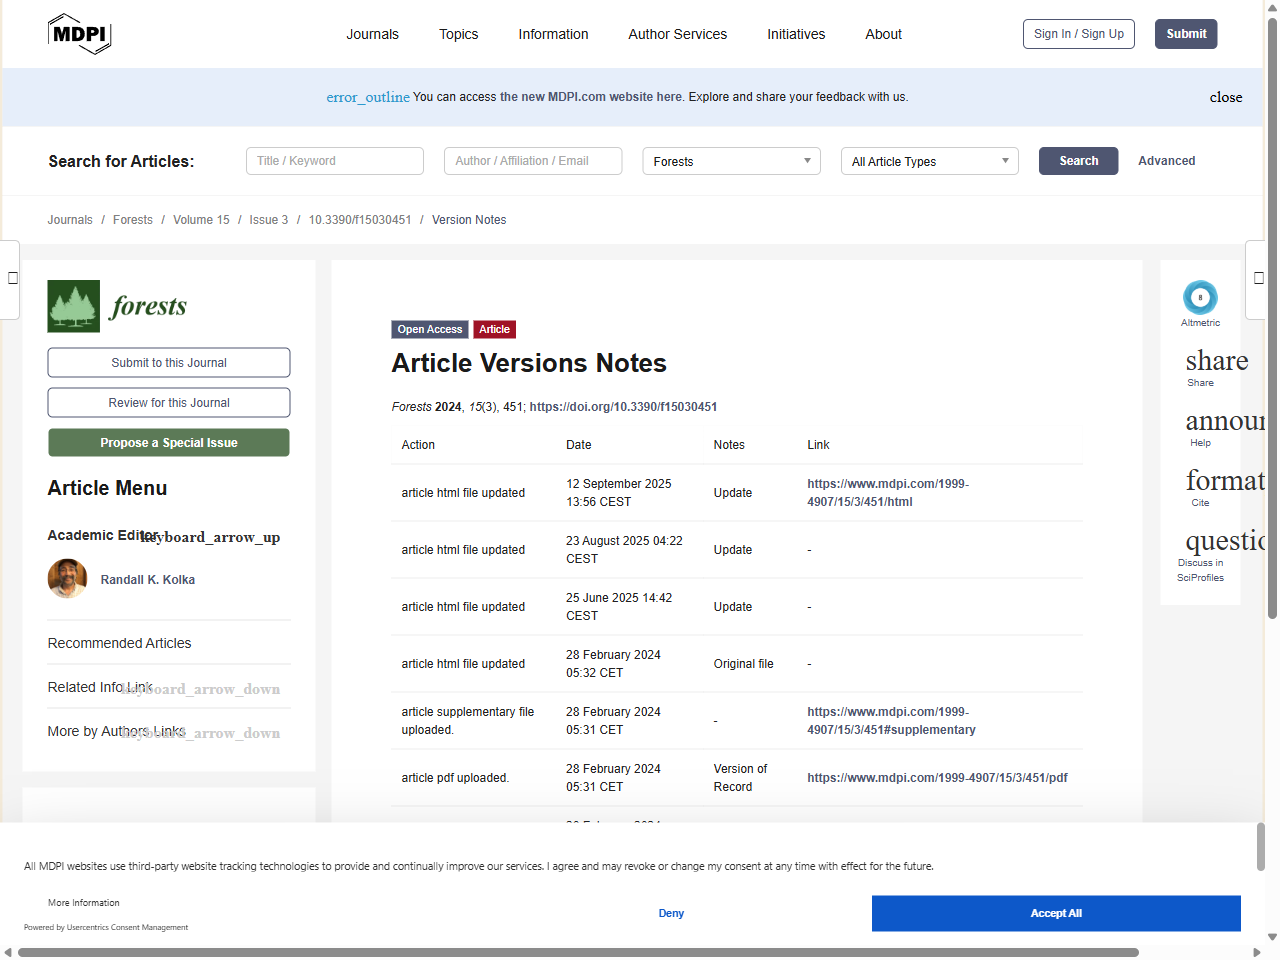
Task: Open Discuss in SciProfiles icon
Action: point(1225,541)
